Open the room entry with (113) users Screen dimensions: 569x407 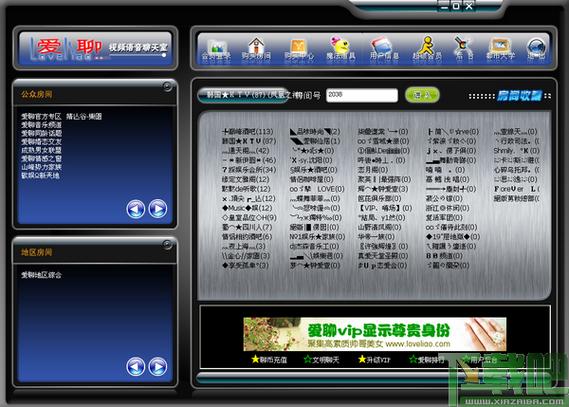(247, 131)
